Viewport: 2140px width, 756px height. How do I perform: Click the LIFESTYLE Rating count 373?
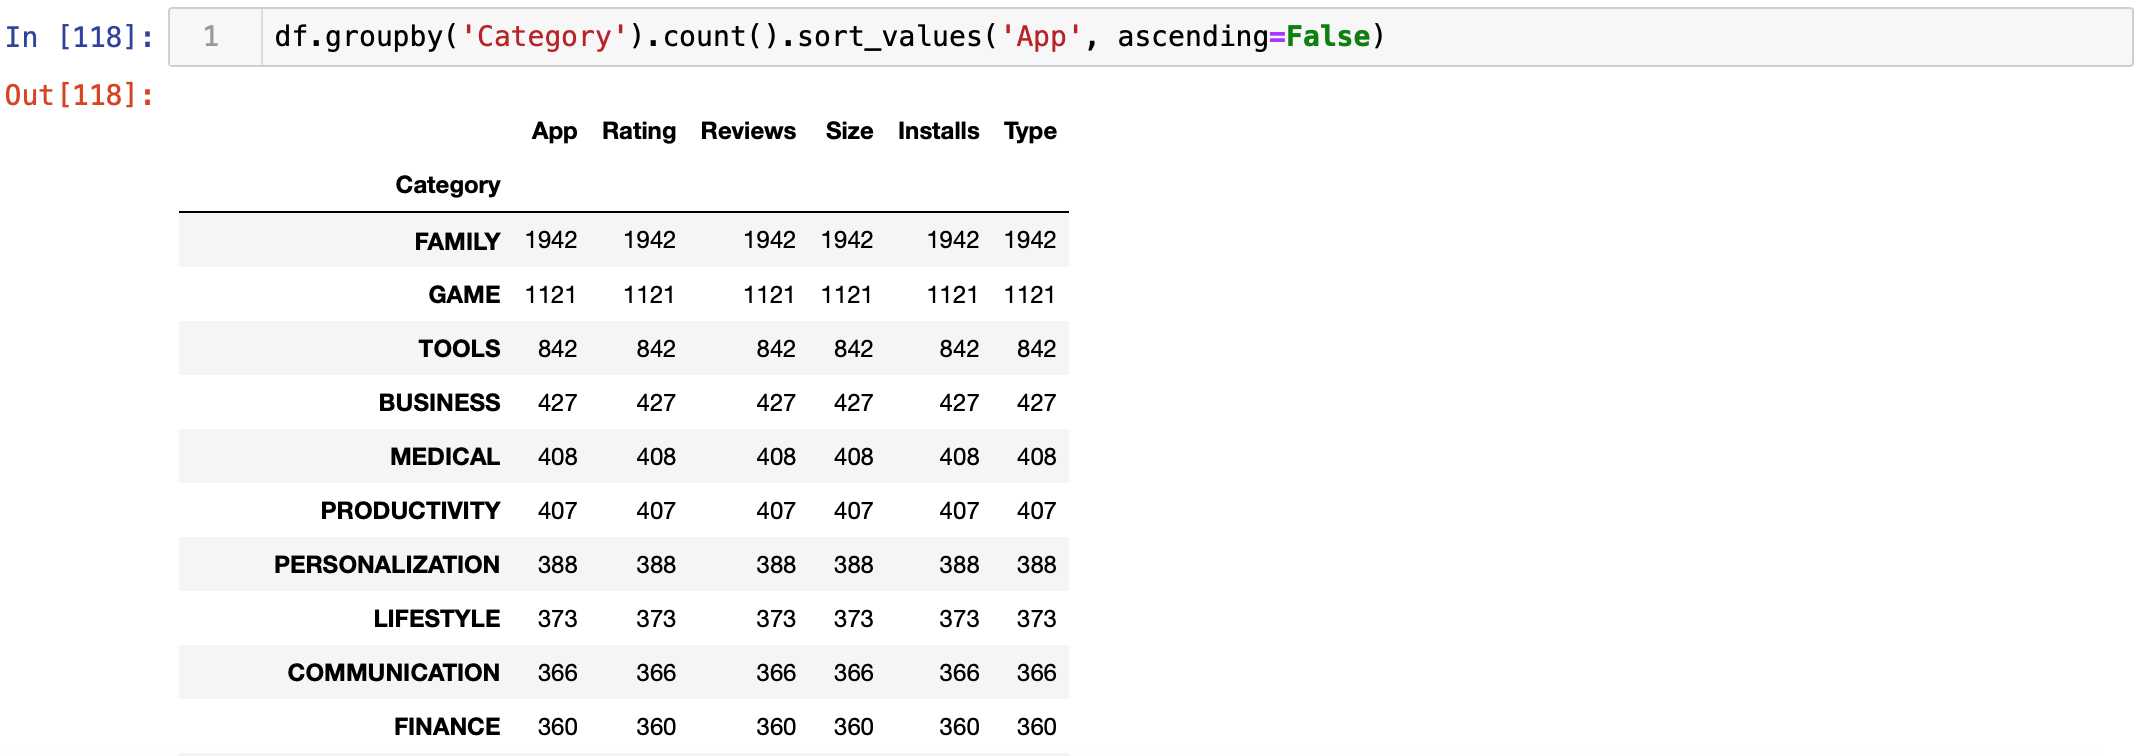[656, 619]
